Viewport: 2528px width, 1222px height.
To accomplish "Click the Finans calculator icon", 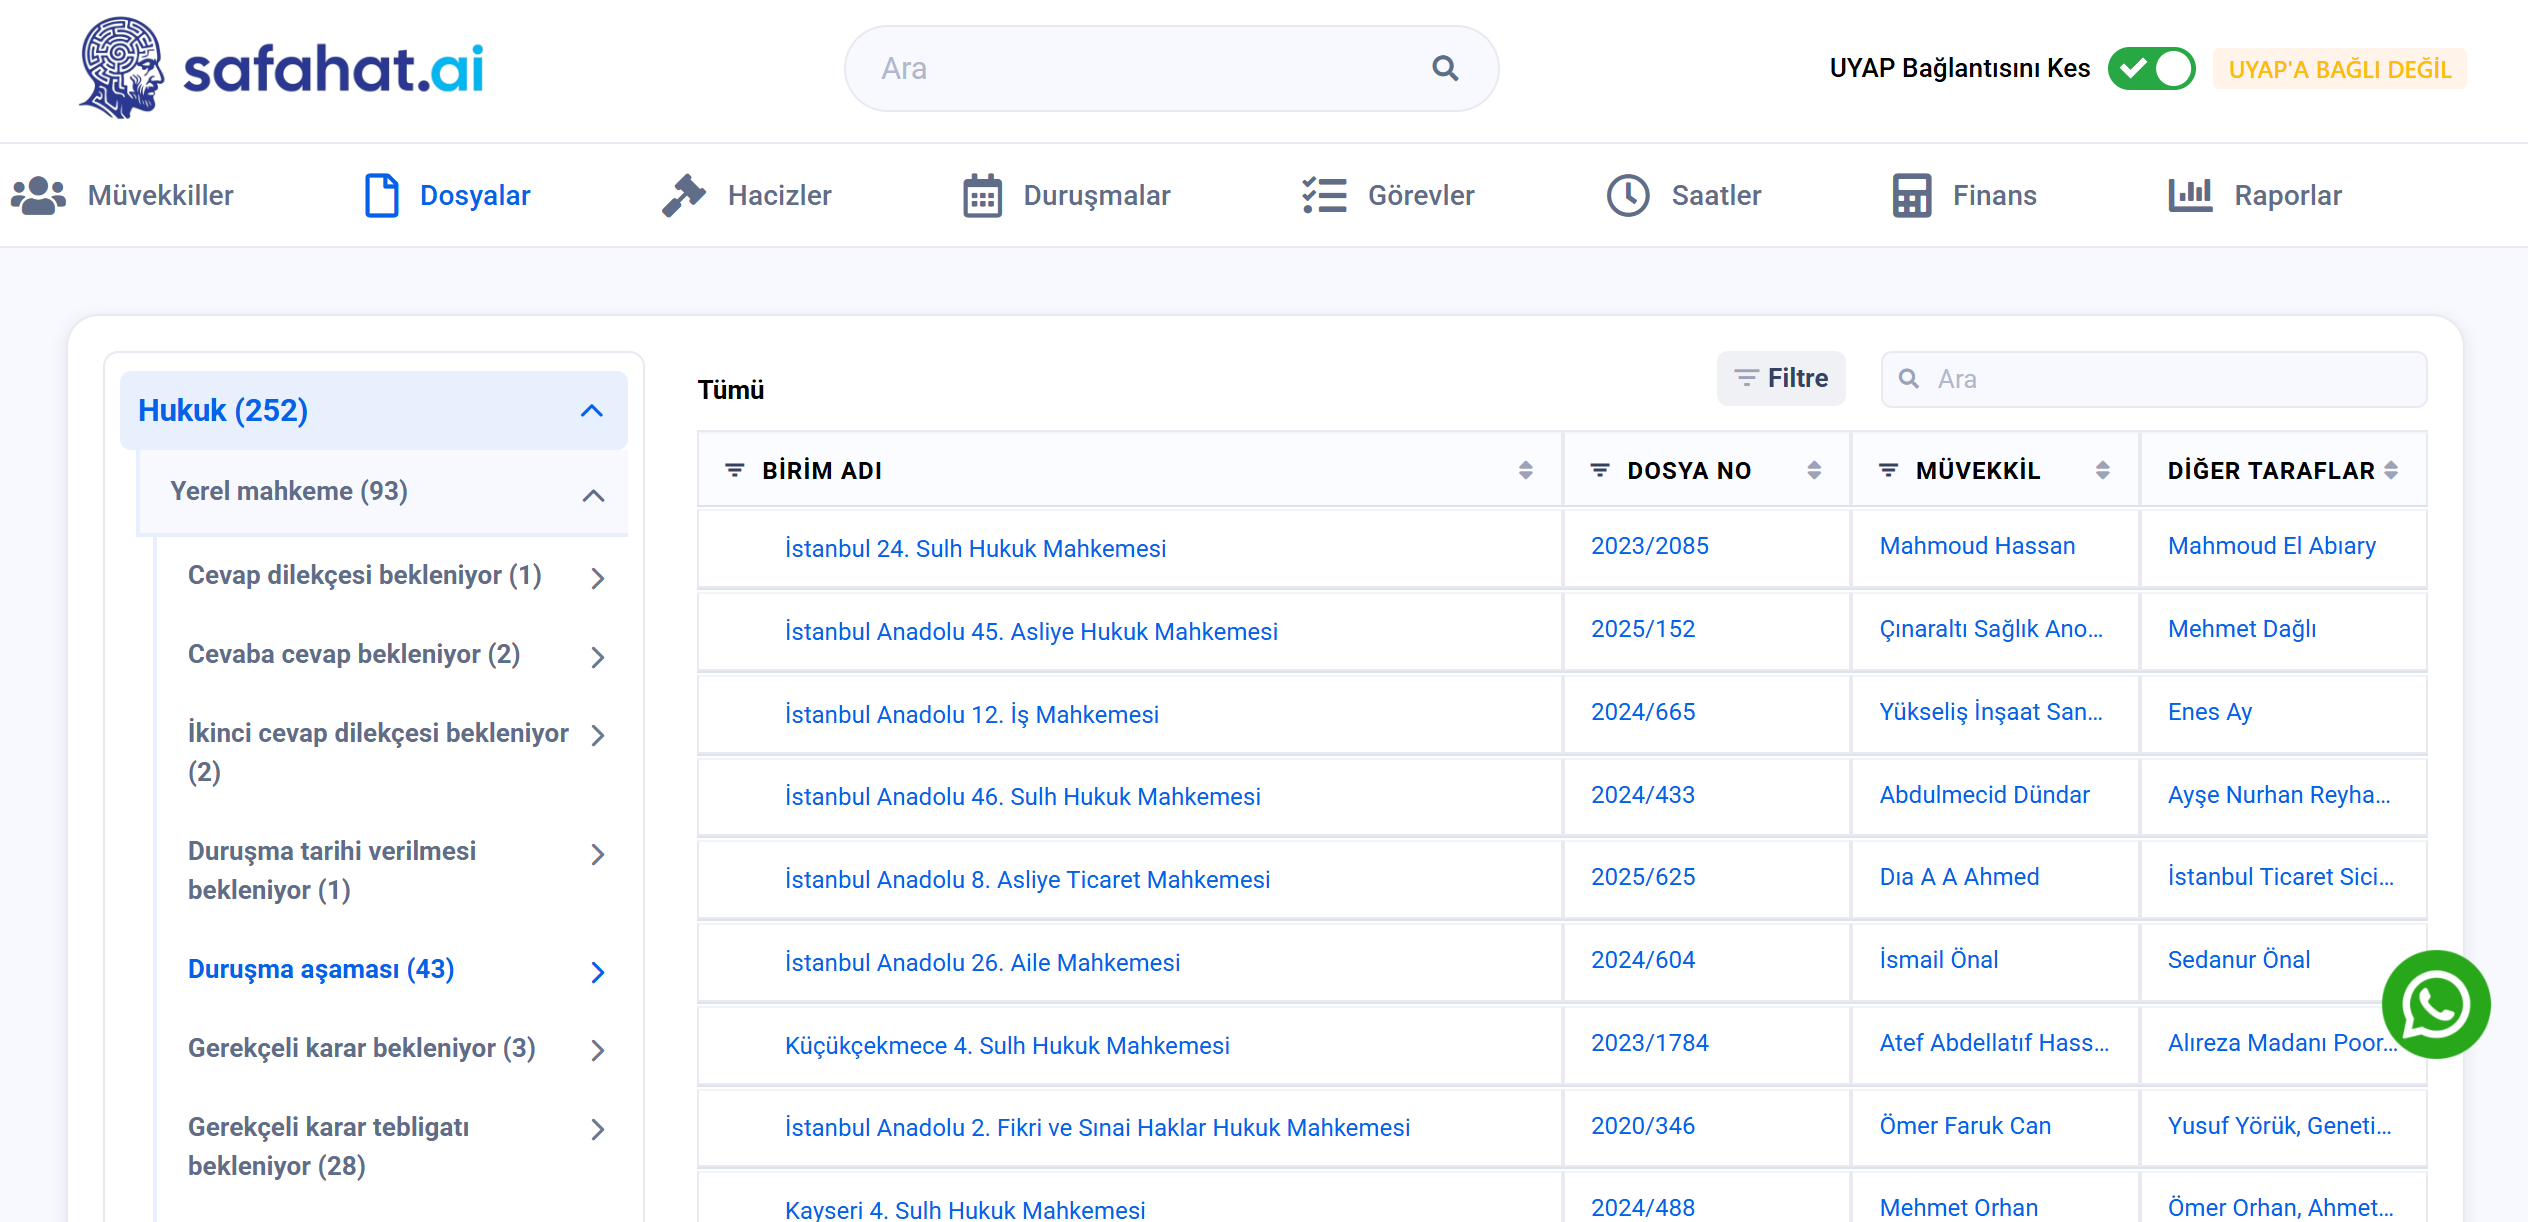I will (1911, 195).
